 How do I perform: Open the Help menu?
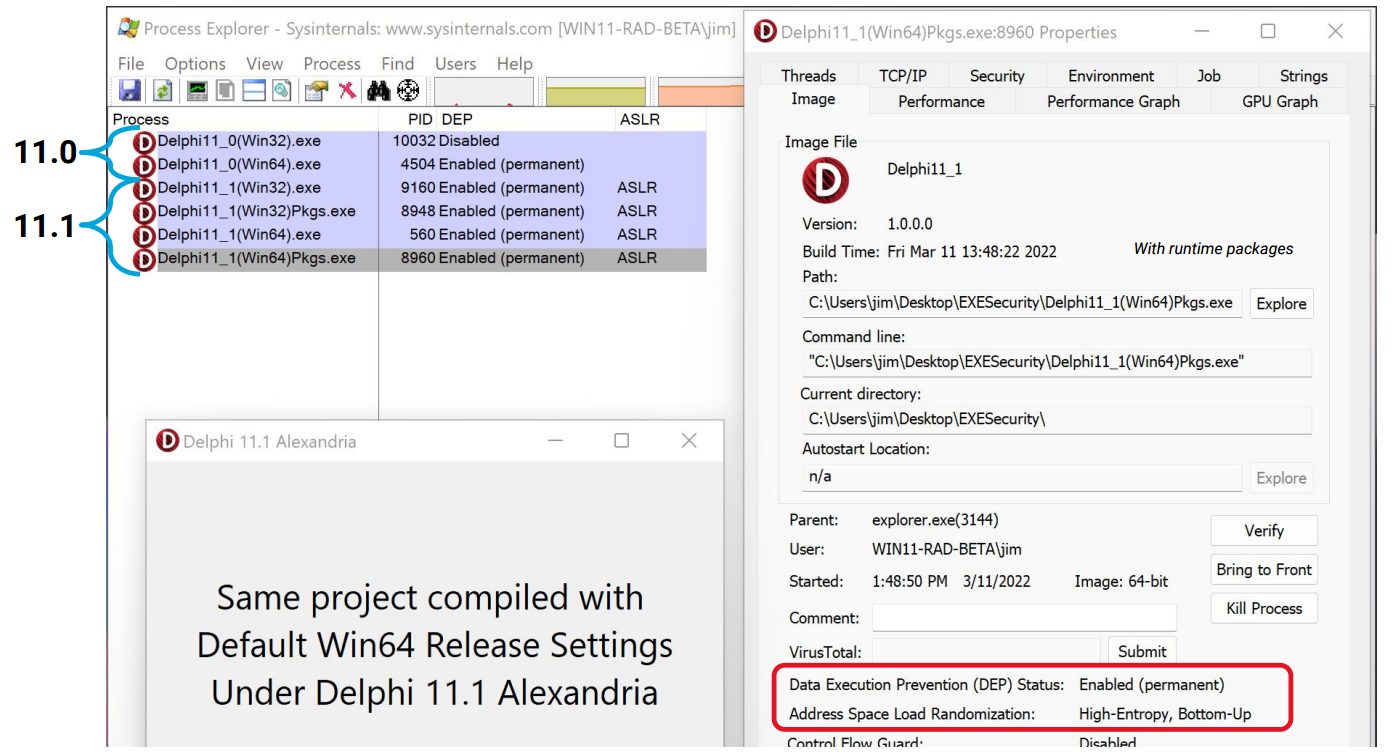point(514,64)
